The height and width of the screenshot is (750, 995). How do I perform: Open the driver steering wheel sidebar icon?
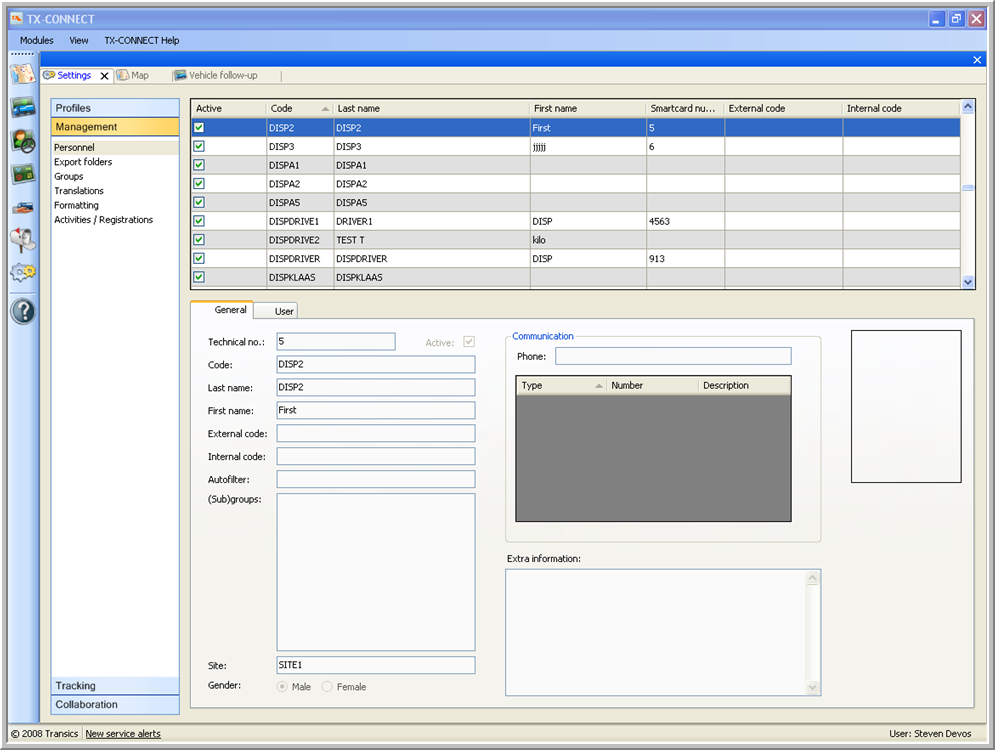pyautogui.click(x=22, y=141)
